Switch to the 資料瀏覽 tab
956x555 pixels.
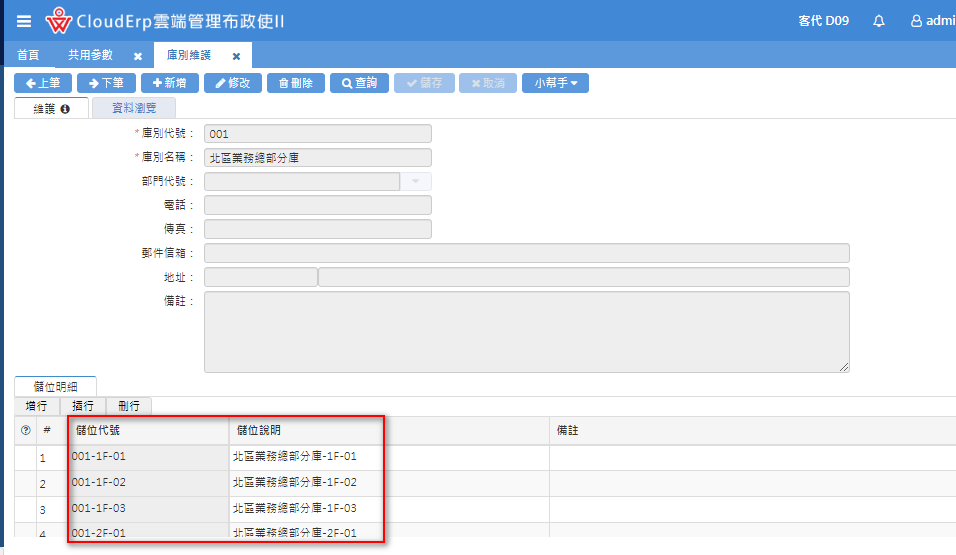134,108
